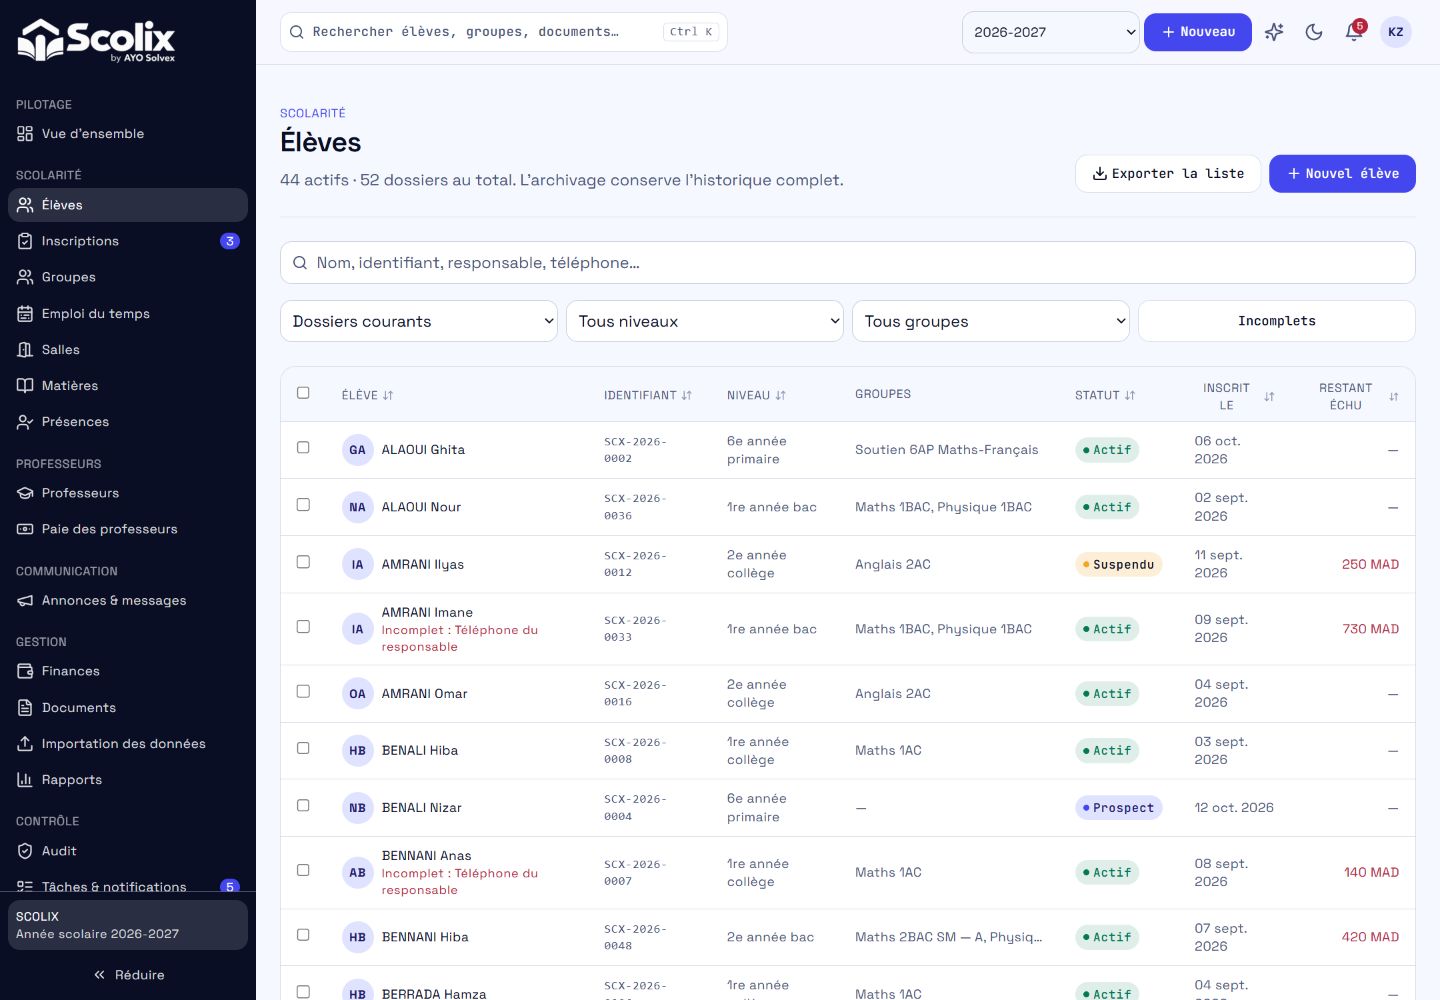The height and width of the screenshot is (1000, 1440).
Task: Expand the Dossiers courants filter
Action: coord(419,321)
